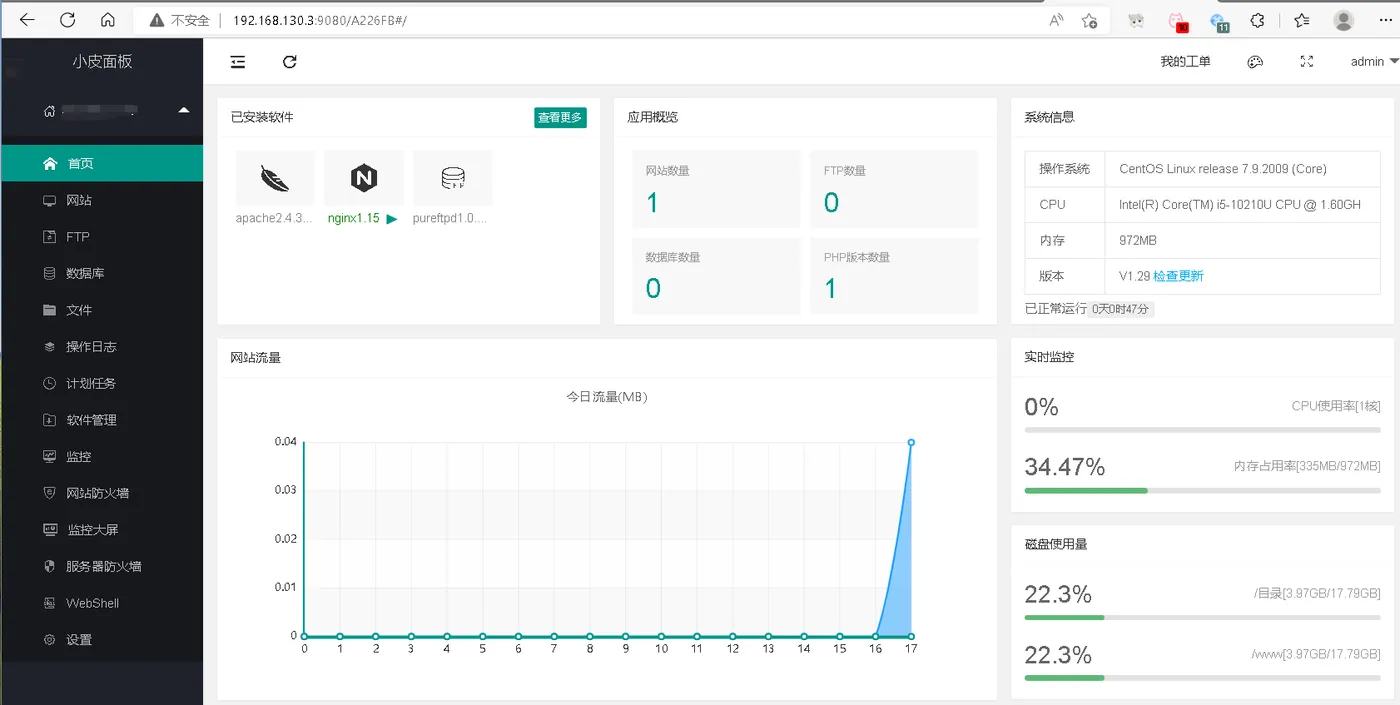Viewport: 1400px width, 705px height.
Task: Click the 972MB memory value
Action: (1138, 240)
